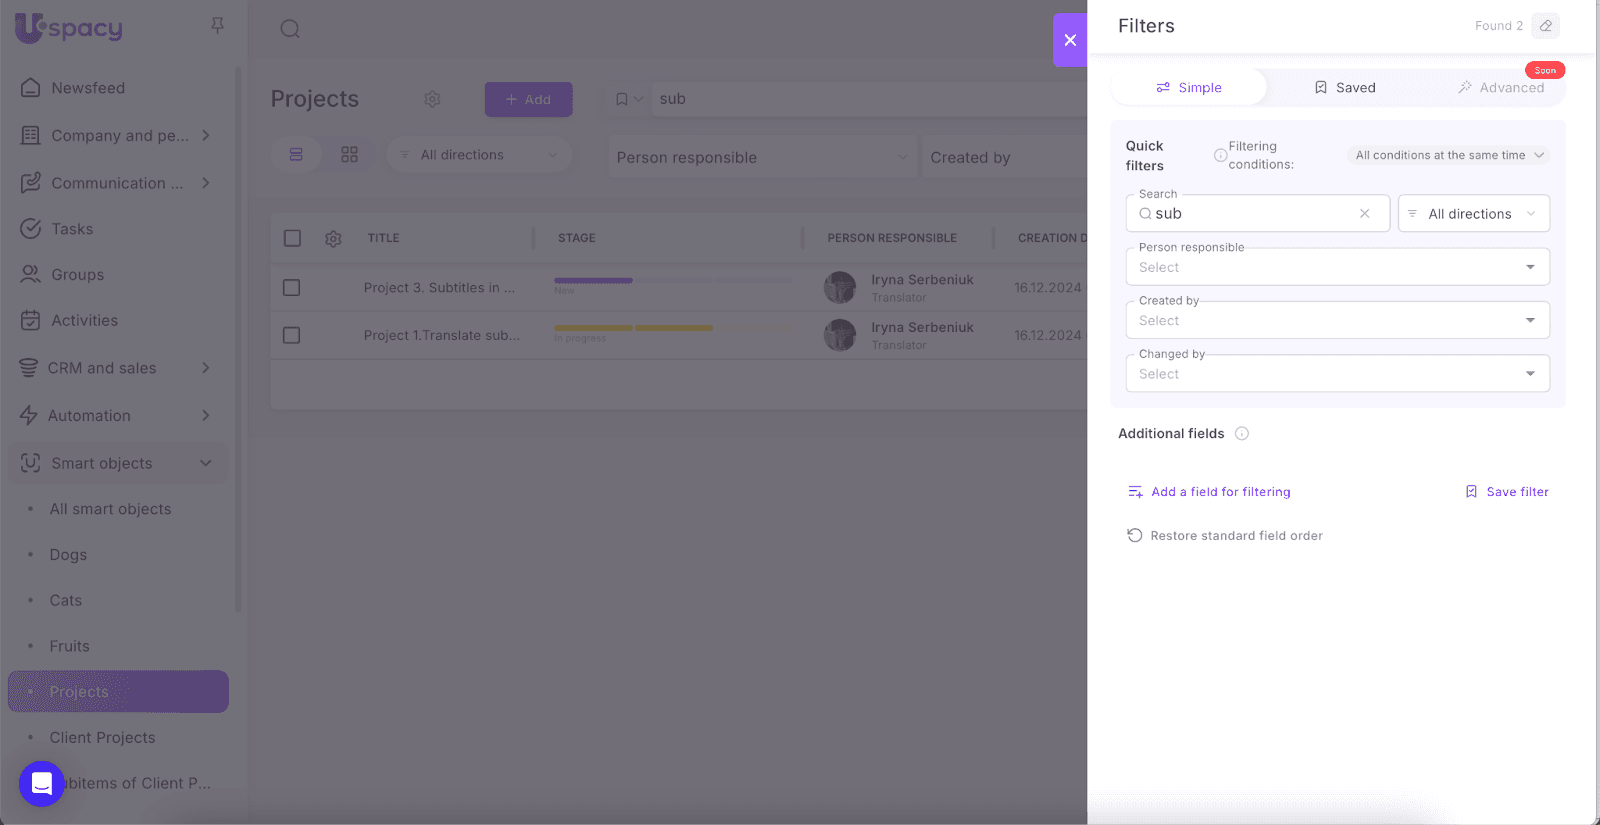1600x825 pixels.
Task: Open Projects settings gear icon
Action: (432, 99)
